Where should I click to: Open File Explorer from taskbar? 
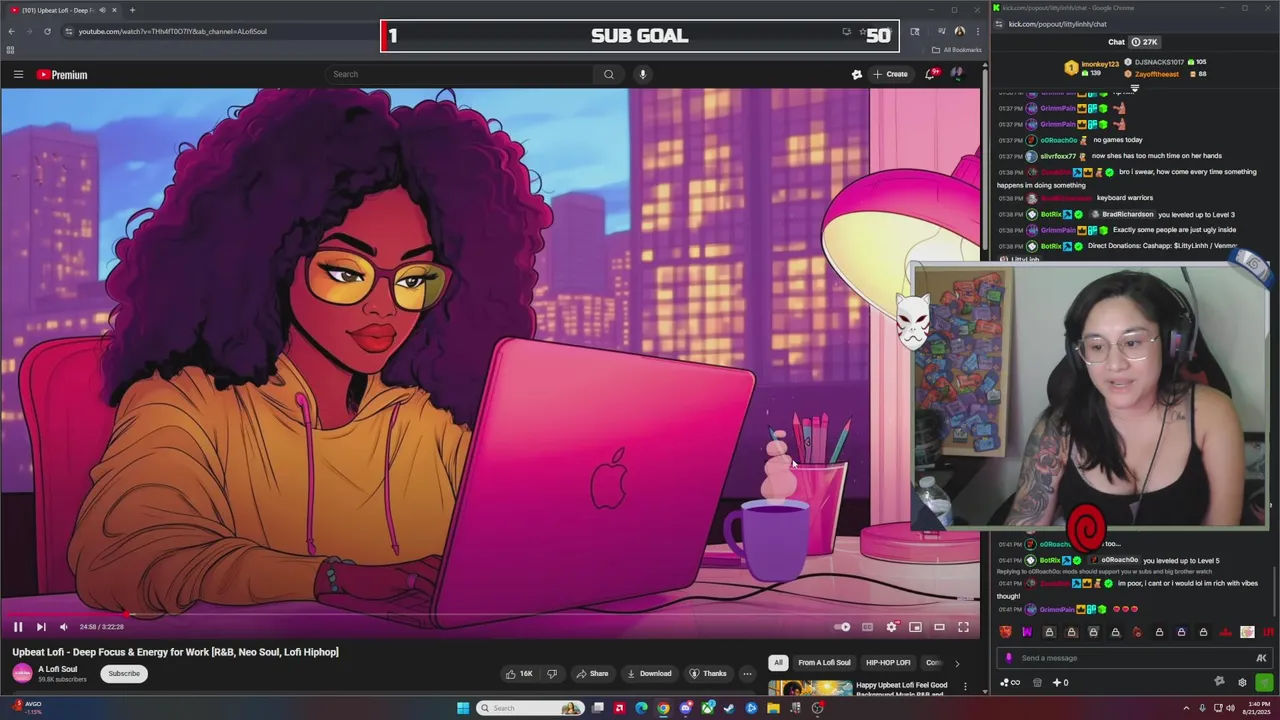(773, 708)
